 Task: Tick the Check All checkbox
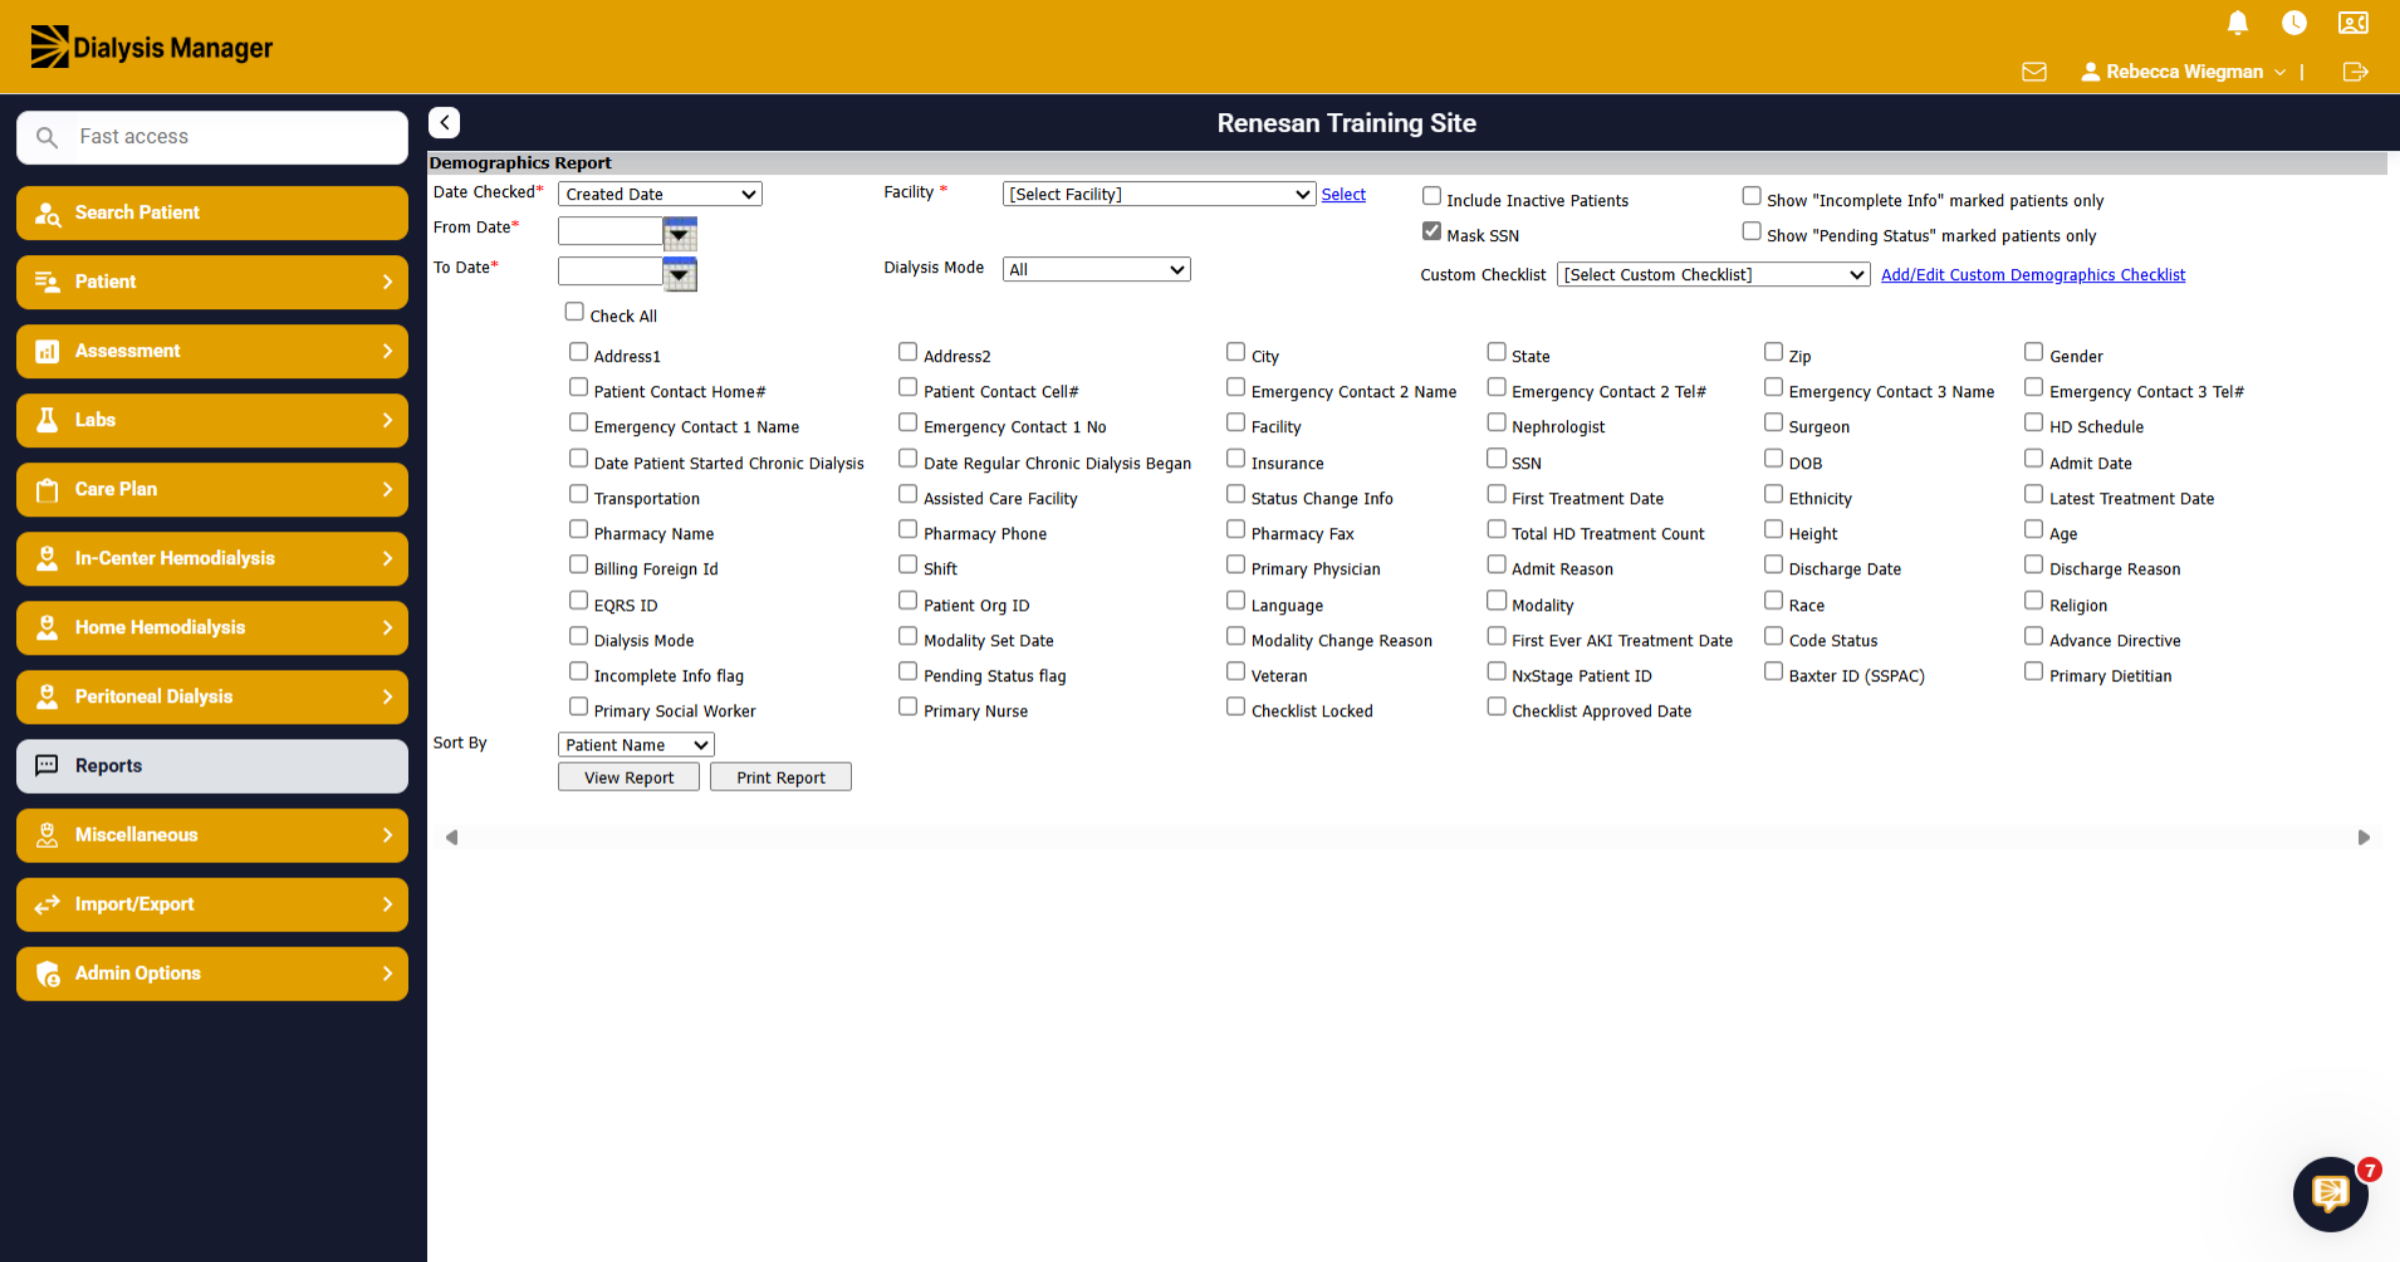(574, 312)
